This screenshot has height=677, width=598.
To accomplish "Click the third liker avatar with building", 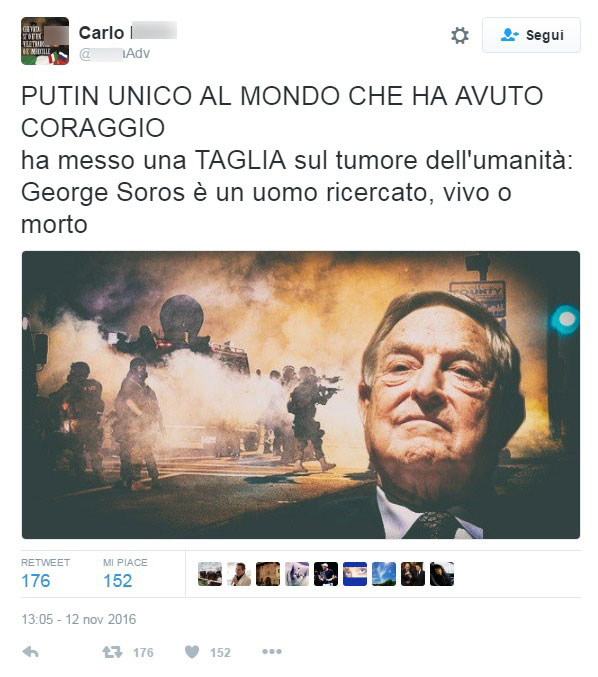I will tap(268, 574).
